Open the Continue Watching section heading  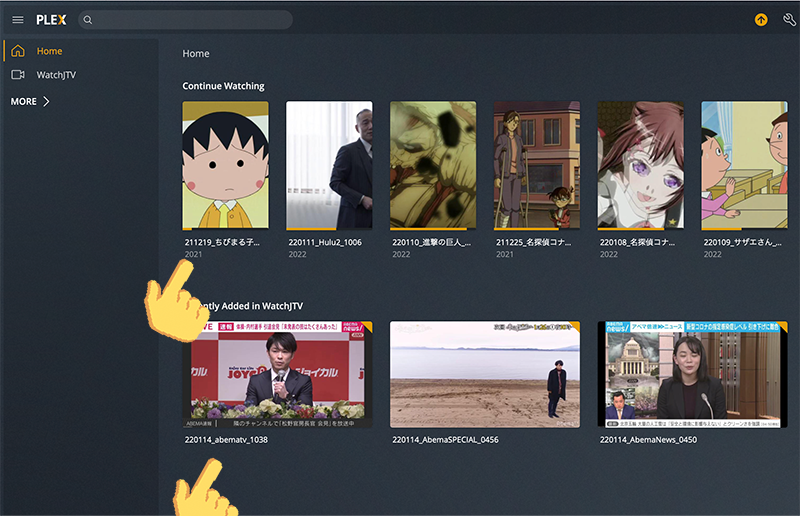click(x=223, y=86)
